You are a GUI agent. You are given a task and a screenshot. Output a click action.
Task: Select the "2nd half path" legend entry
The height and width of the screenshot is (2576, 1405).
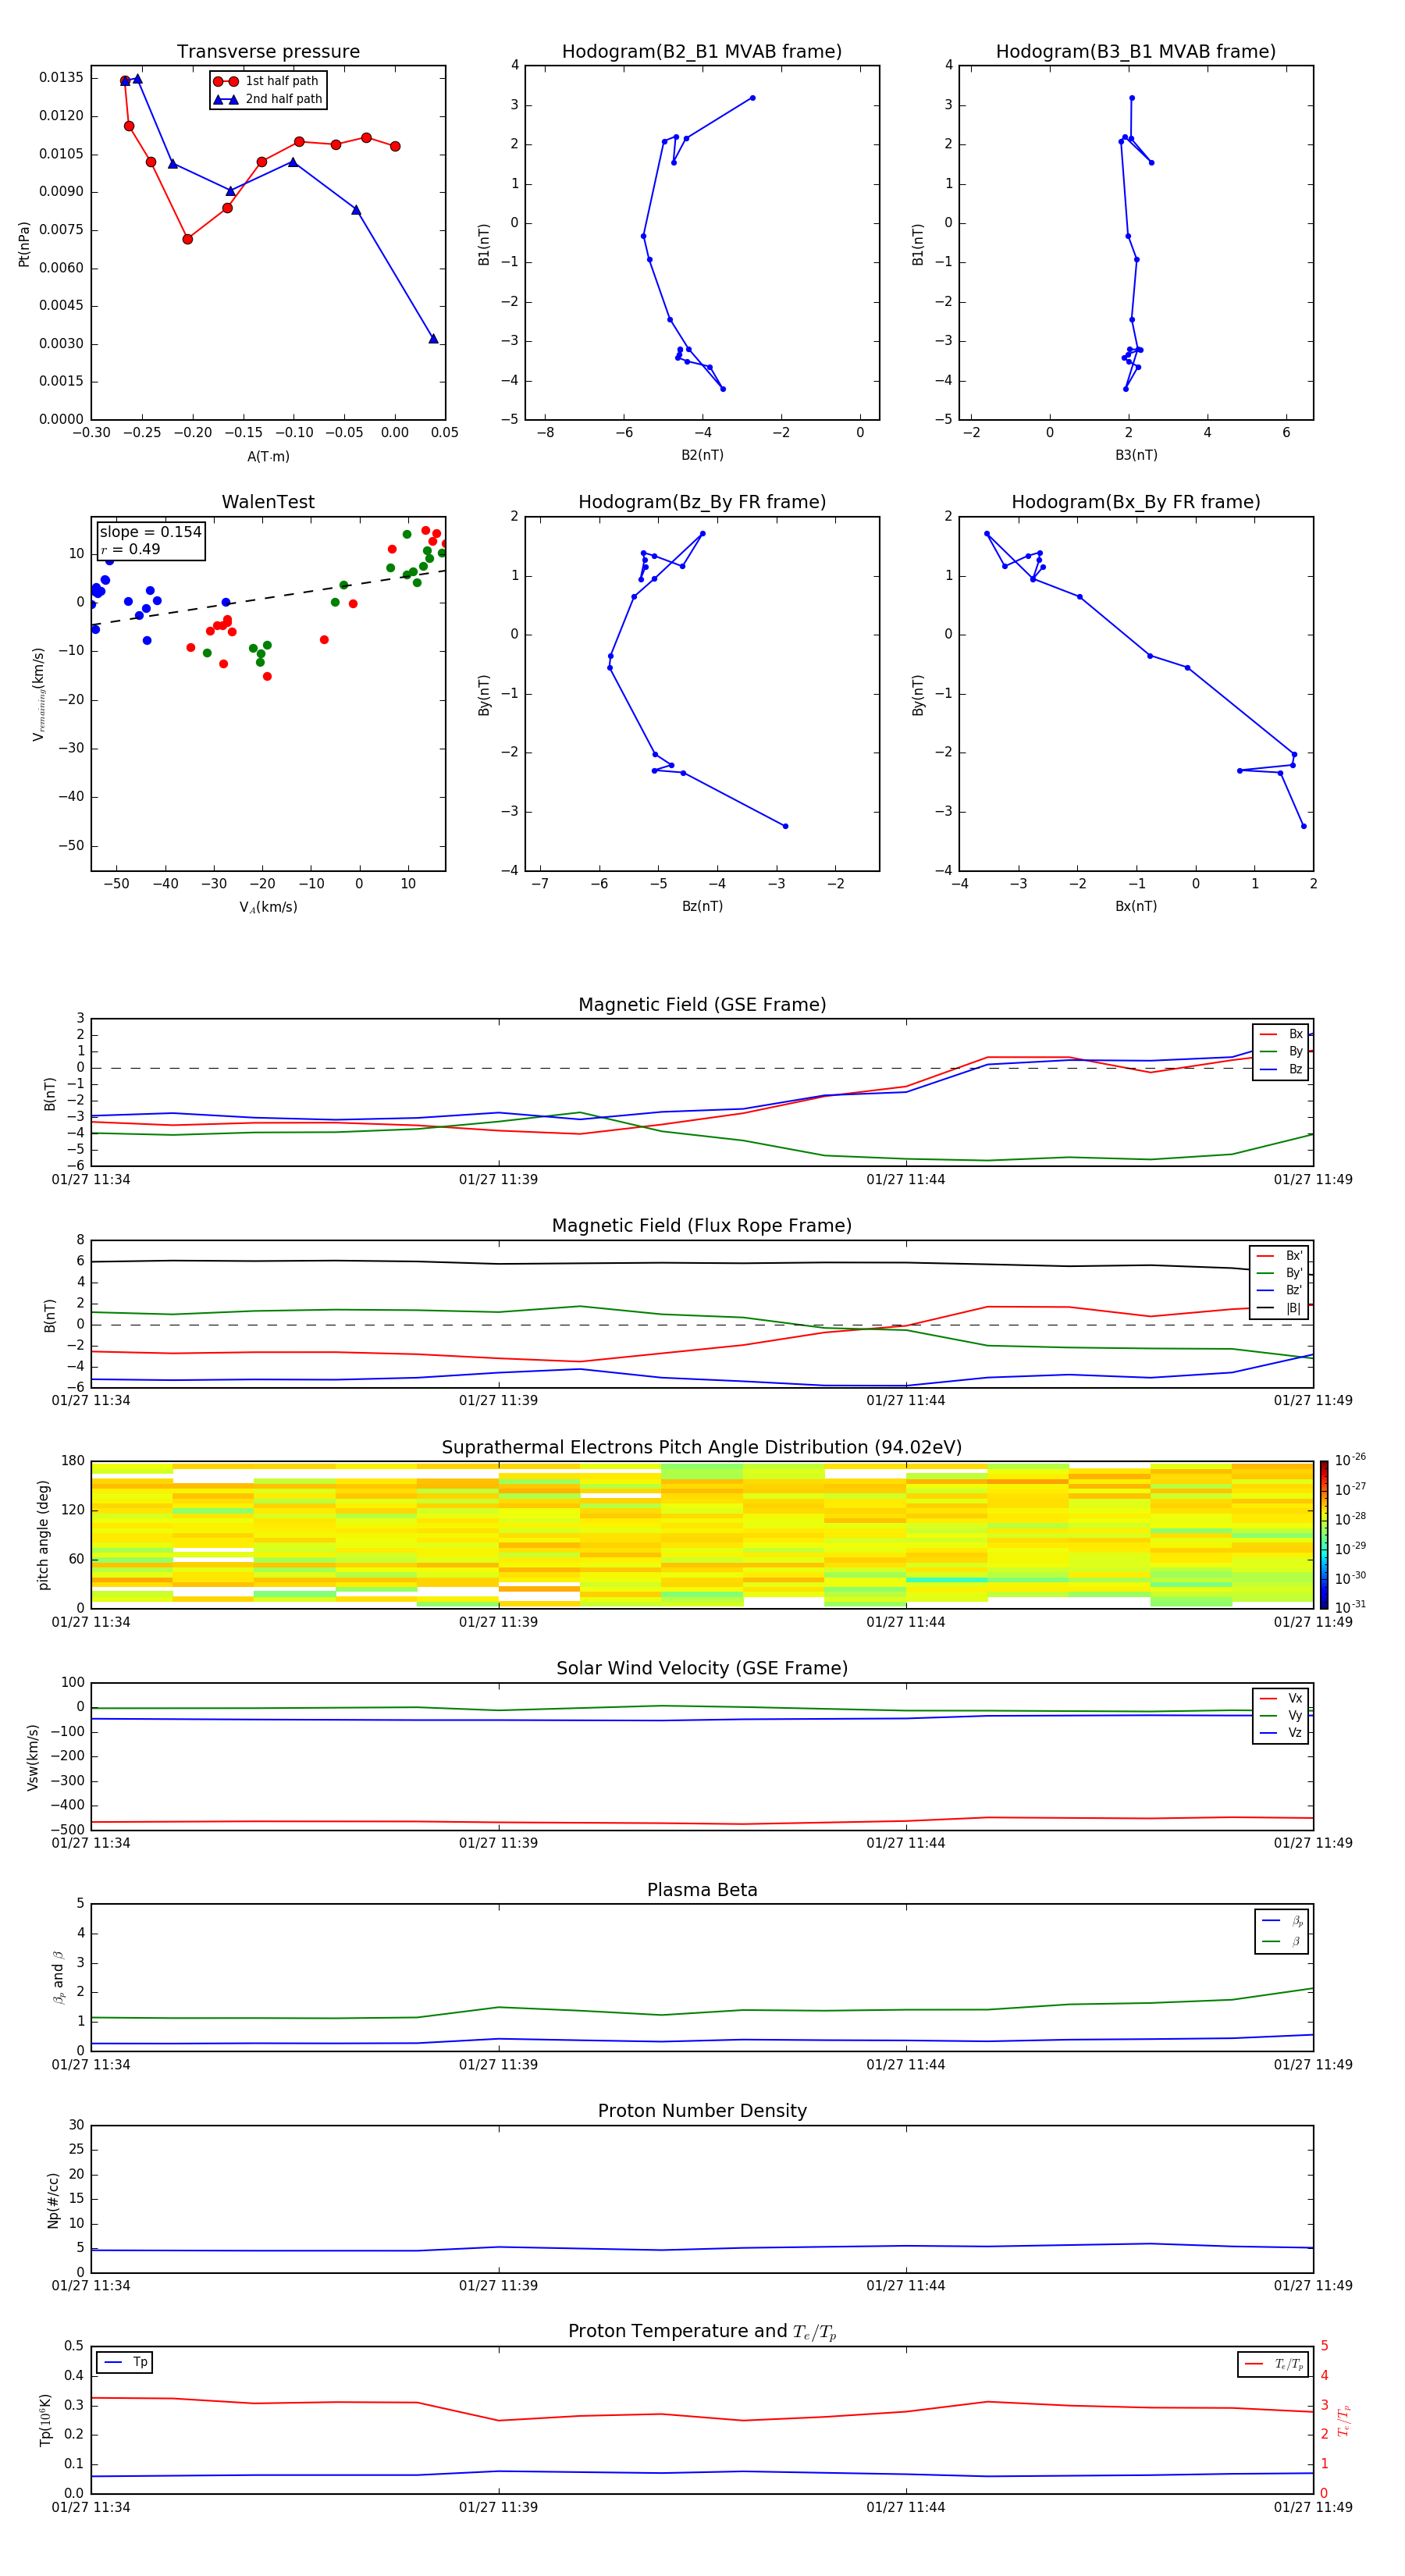tap(268, 99)
